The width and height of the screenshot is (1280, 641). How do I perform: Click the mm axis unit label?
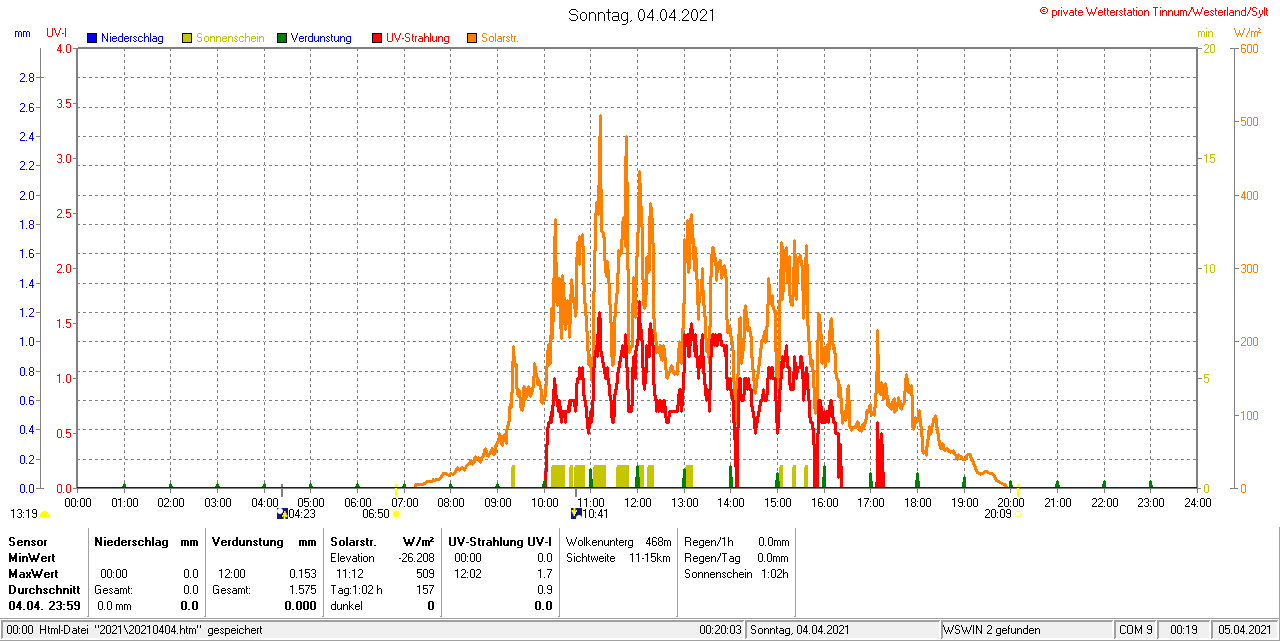23,33
